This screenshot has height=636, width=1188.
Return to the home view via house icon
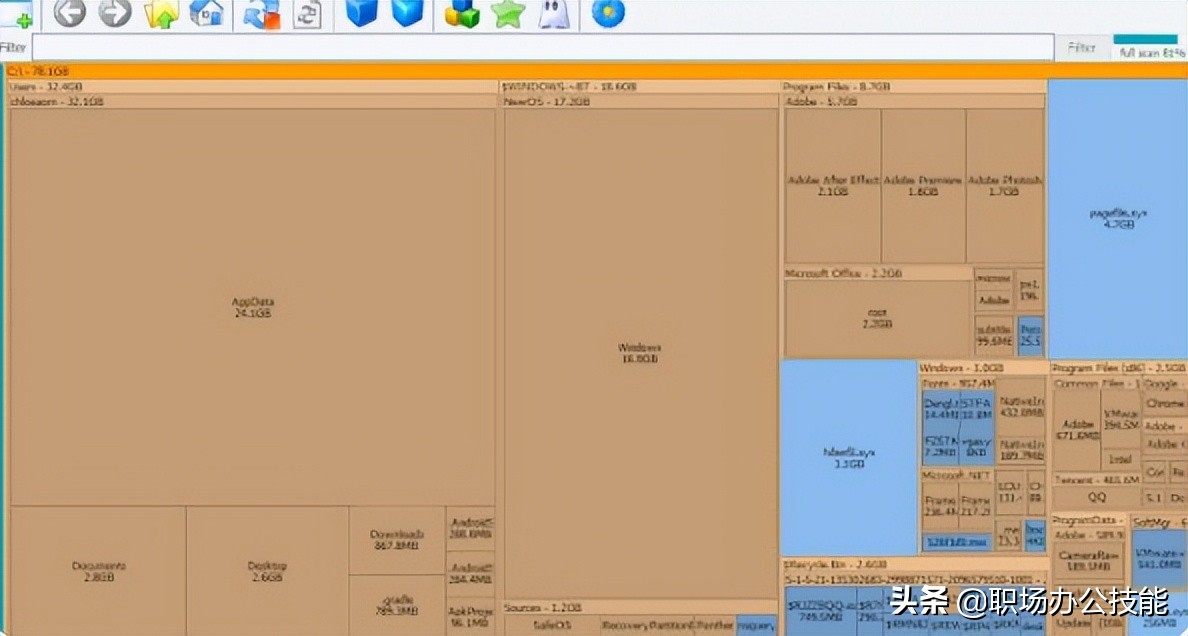(x=206, y=13)
